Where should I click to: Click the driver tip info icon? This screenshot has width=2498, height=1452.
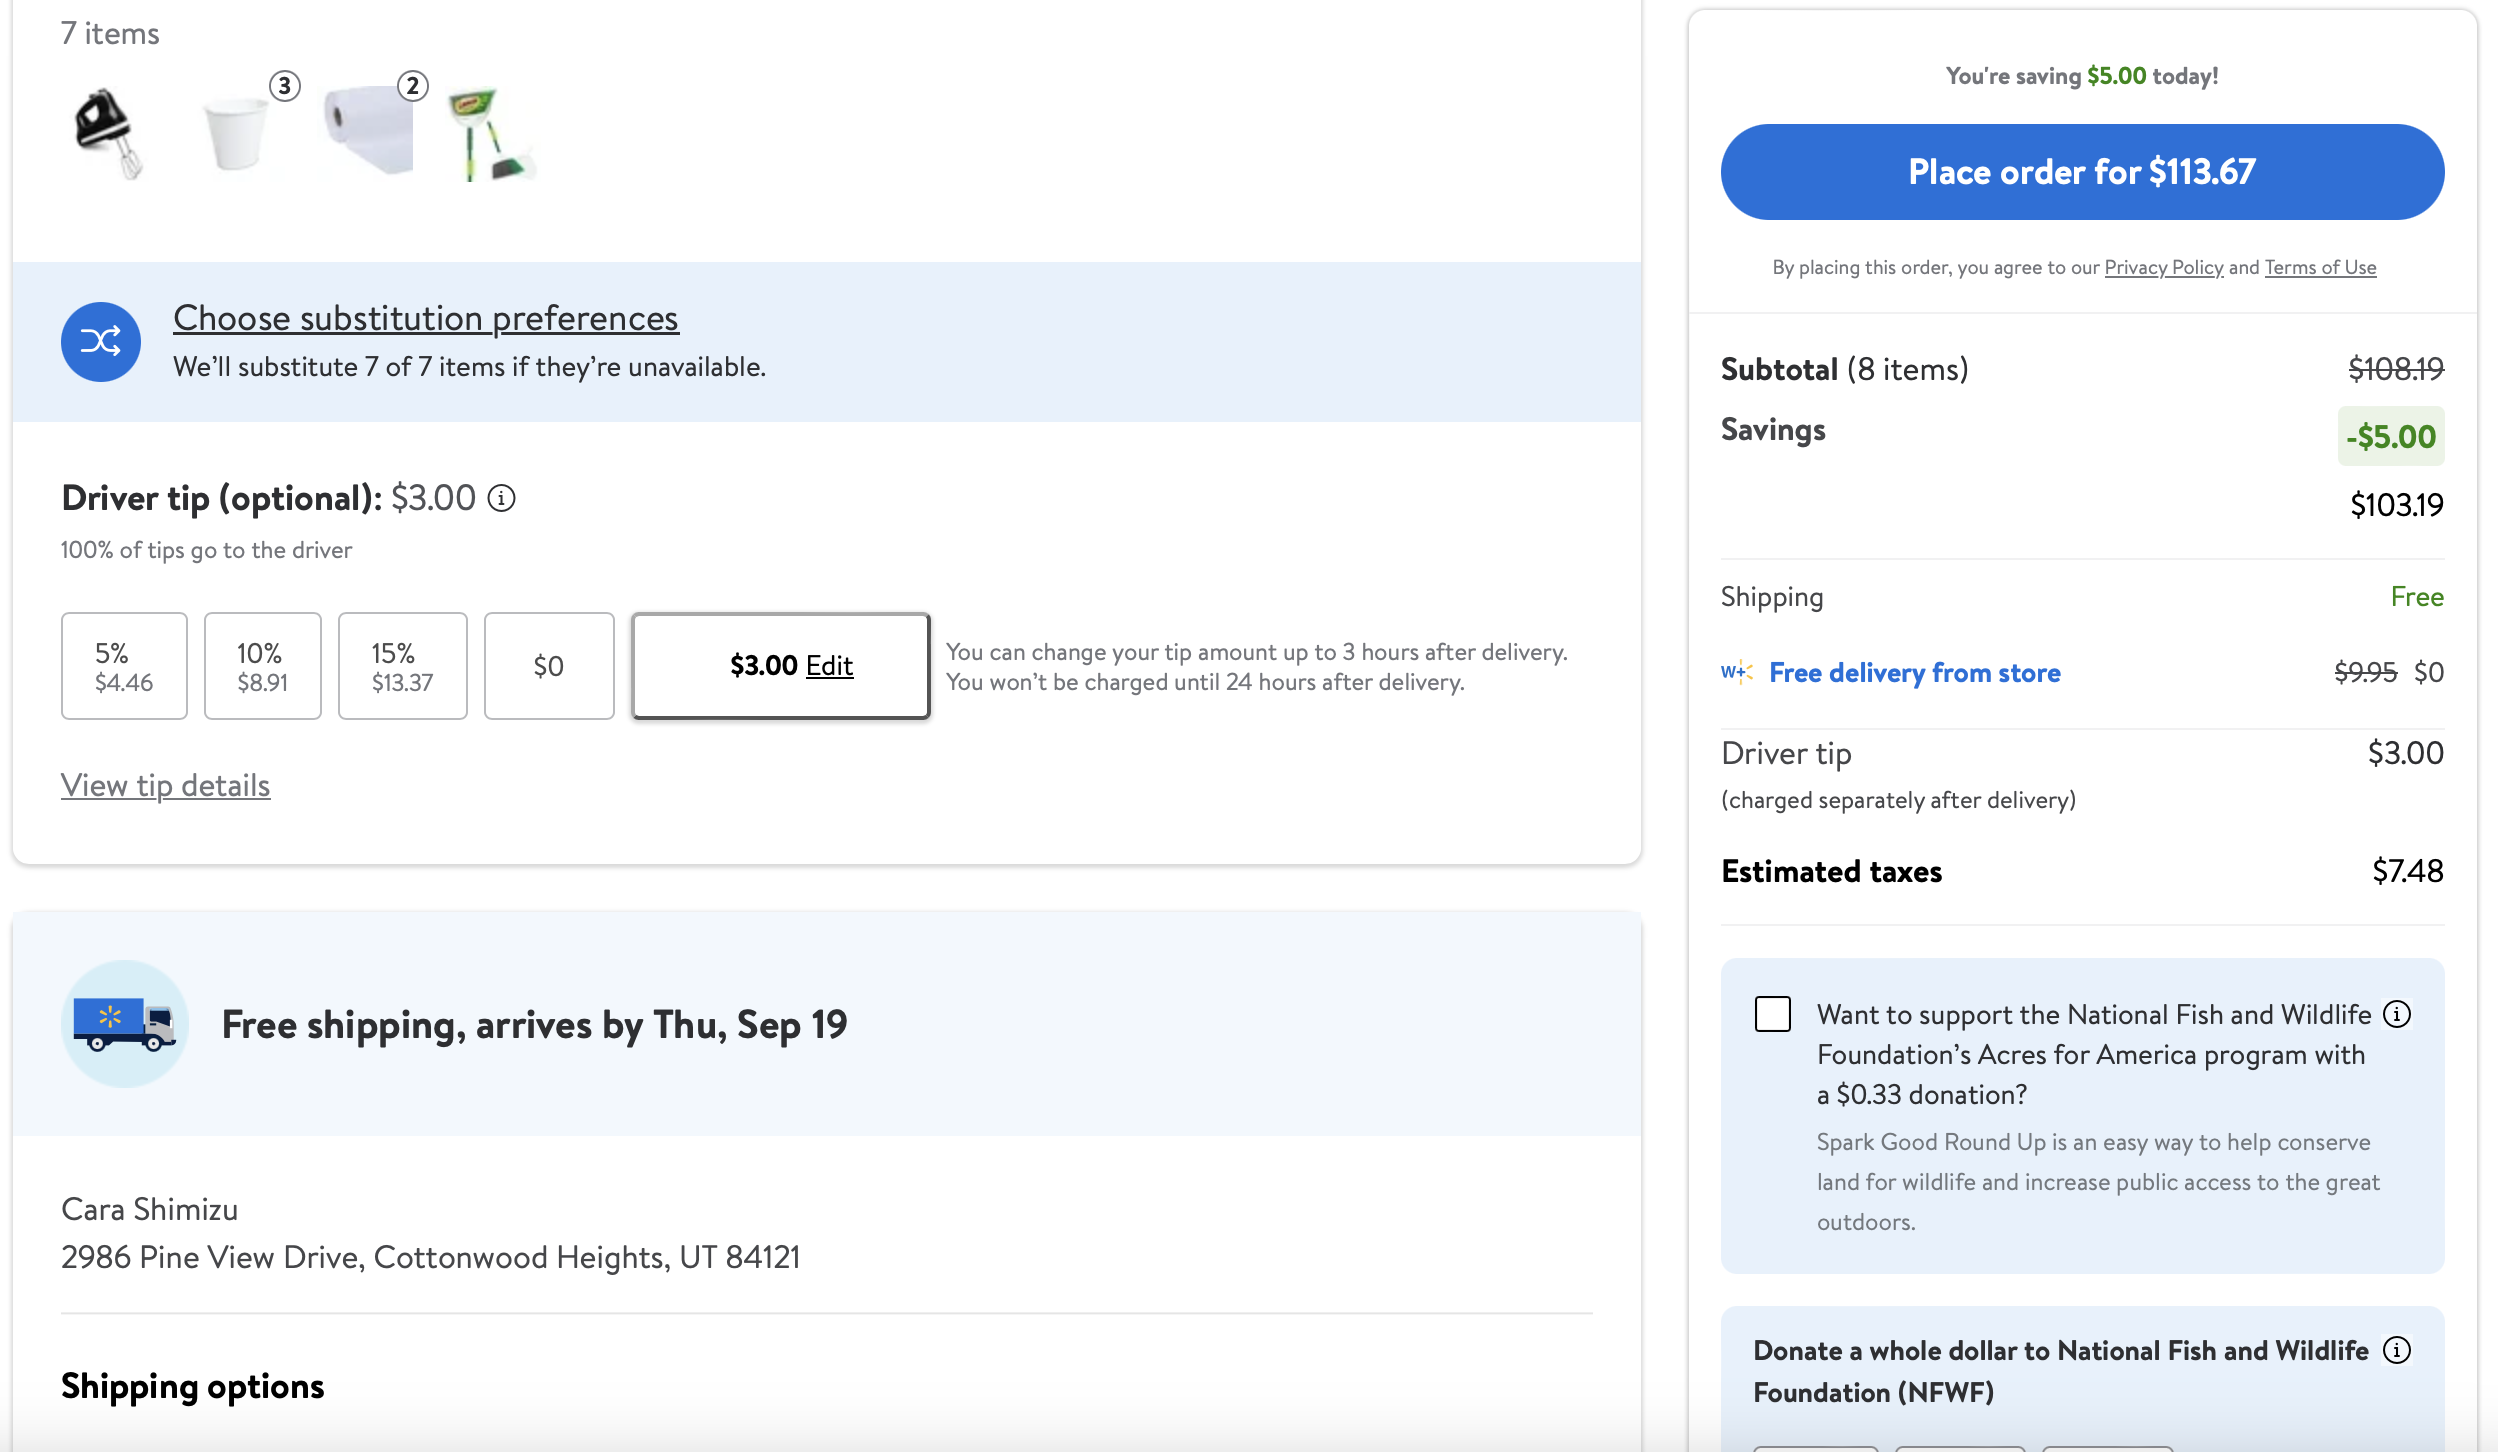(501, 498)
